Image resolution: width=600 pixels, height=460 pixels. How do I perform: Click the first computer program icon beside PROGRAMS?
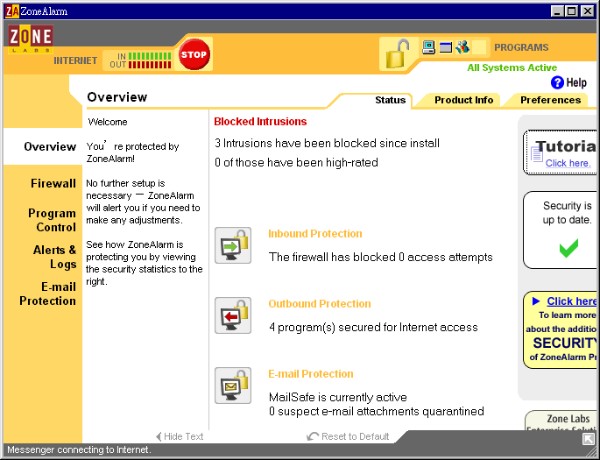(429, 47)
